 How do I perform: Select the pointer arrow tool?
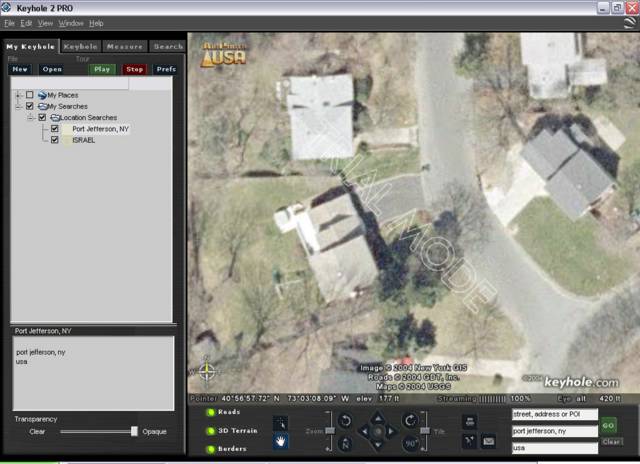(280, 423)
